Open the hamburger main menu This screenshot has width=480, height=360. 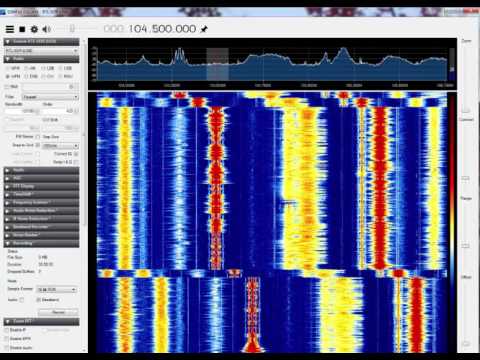click(10, 29)
